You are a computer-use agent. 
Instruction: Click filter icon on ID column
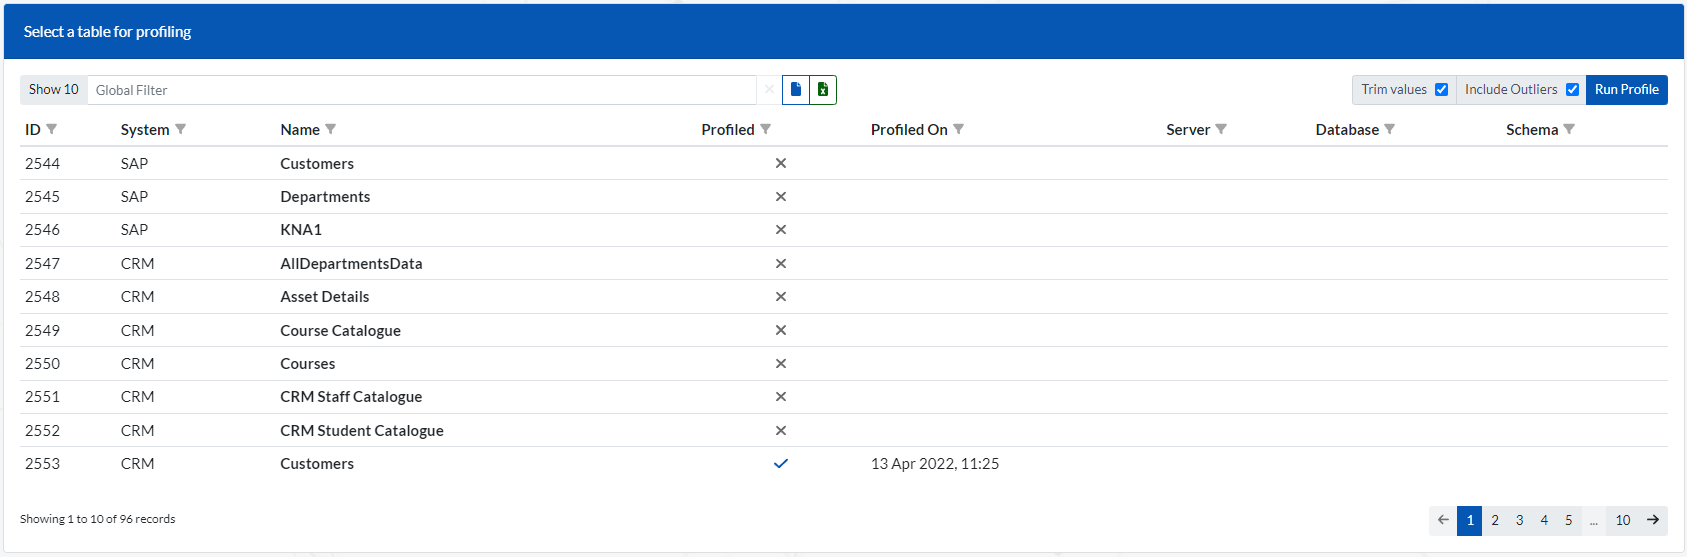52,129
